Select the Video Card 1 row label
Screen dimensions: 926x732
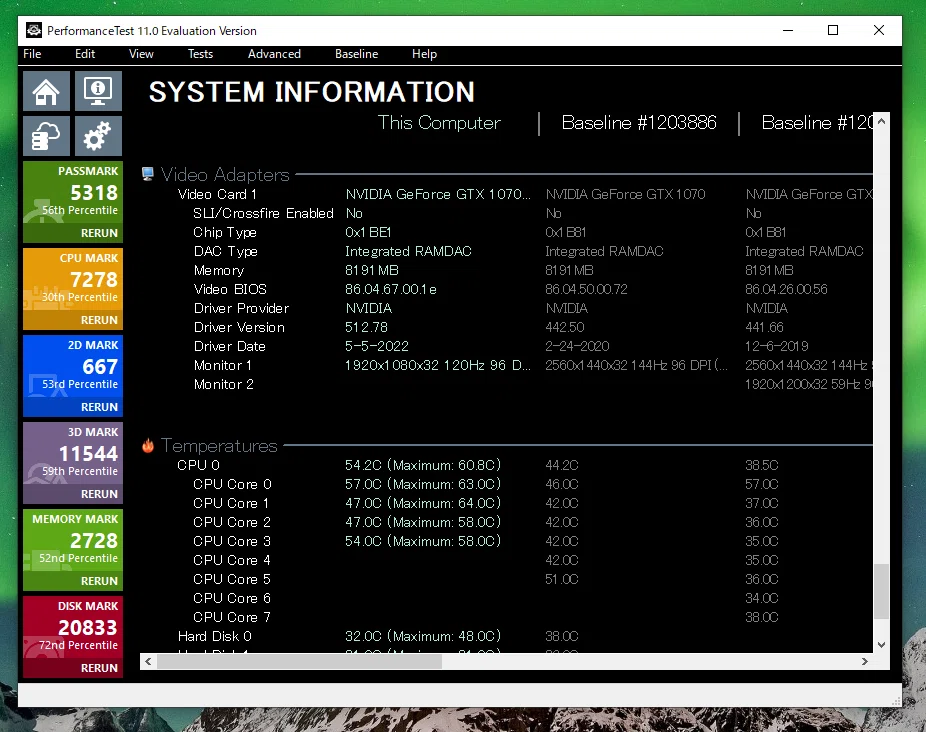(x=217, y=194)
